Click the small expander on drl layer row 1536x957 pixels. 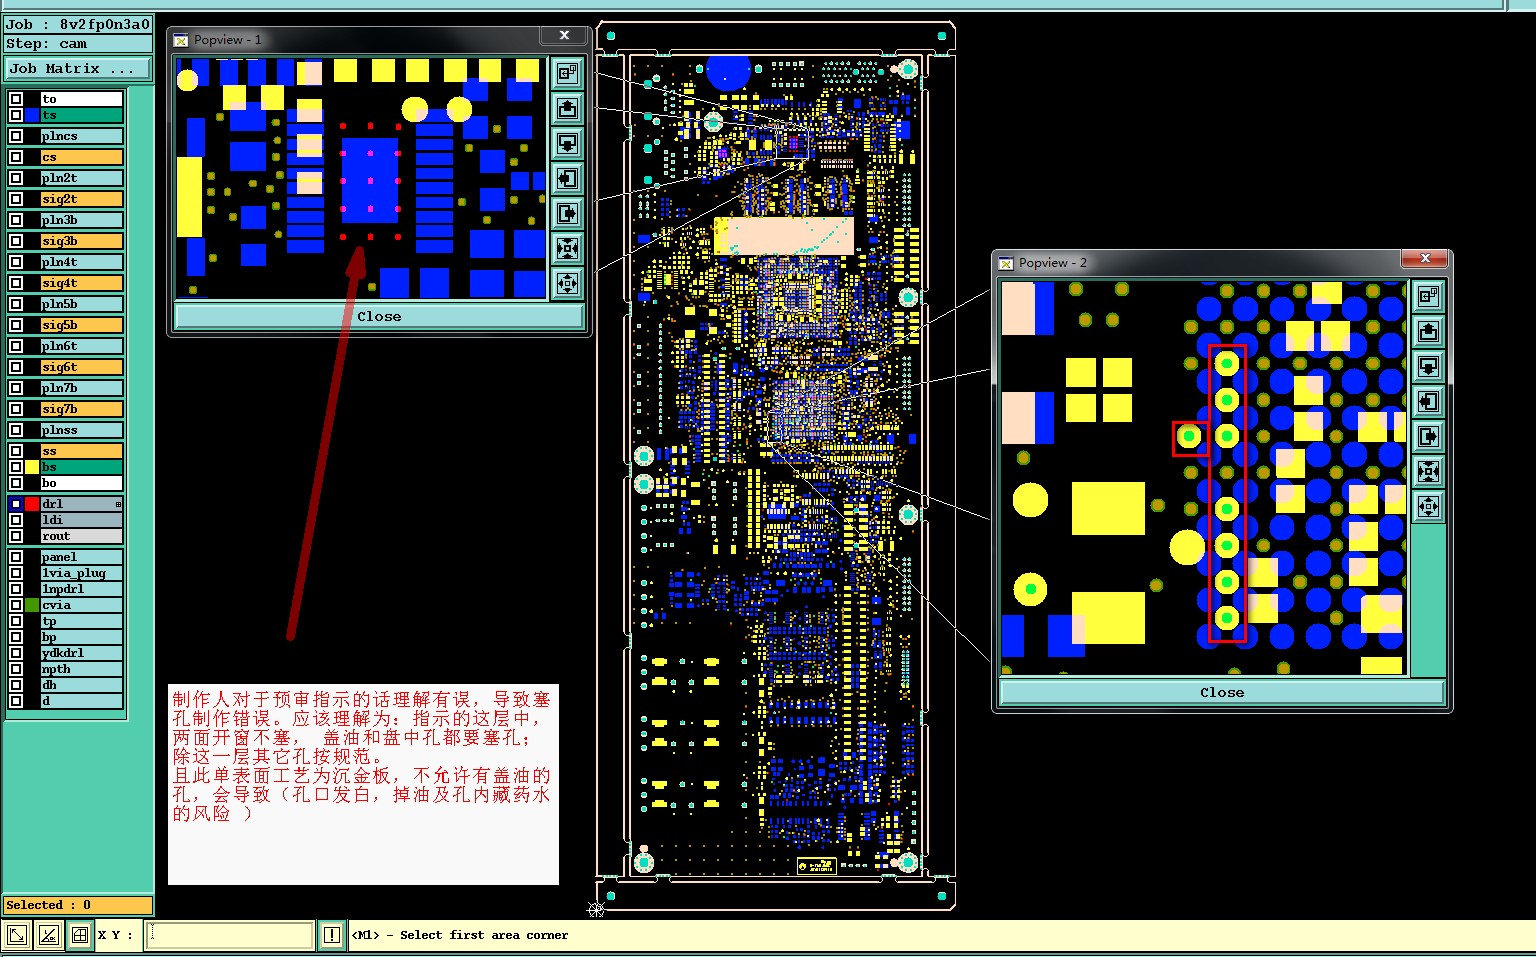pos(118,504)
